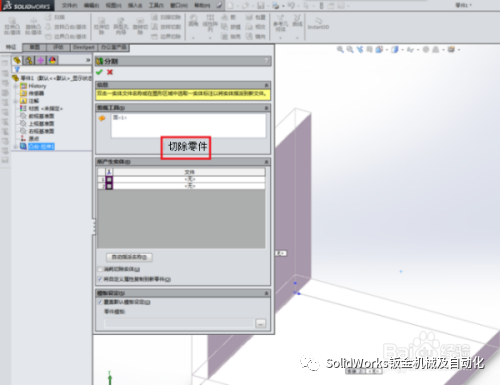Click Display Style icon

395,50
